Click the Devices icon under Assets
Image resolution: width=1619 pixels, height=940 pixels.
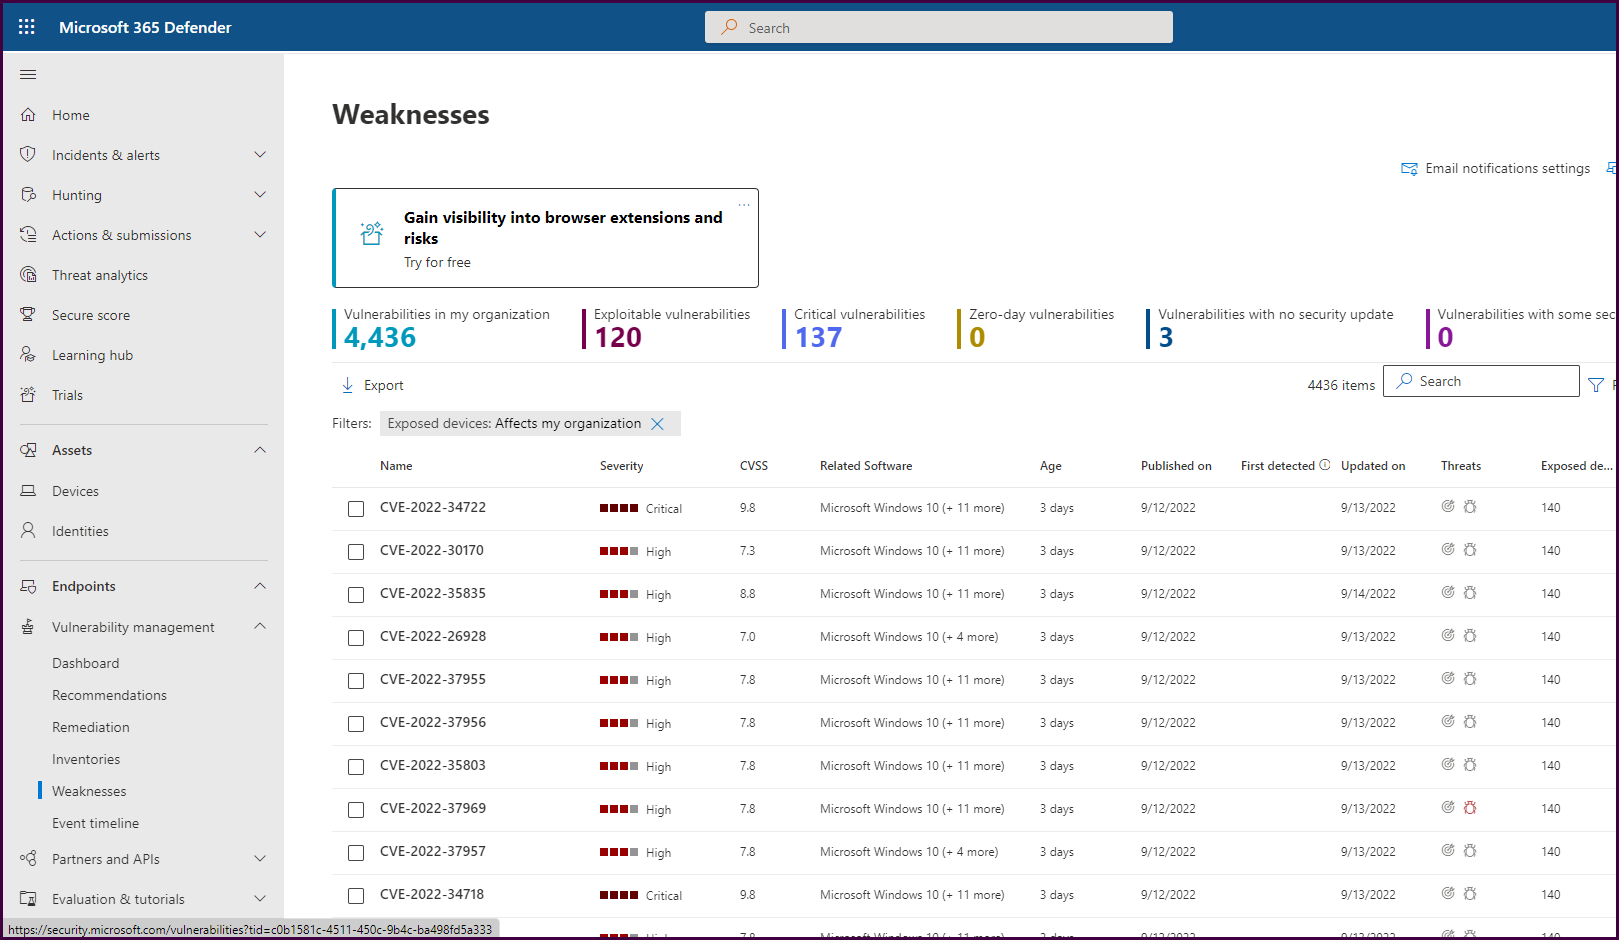27,490
